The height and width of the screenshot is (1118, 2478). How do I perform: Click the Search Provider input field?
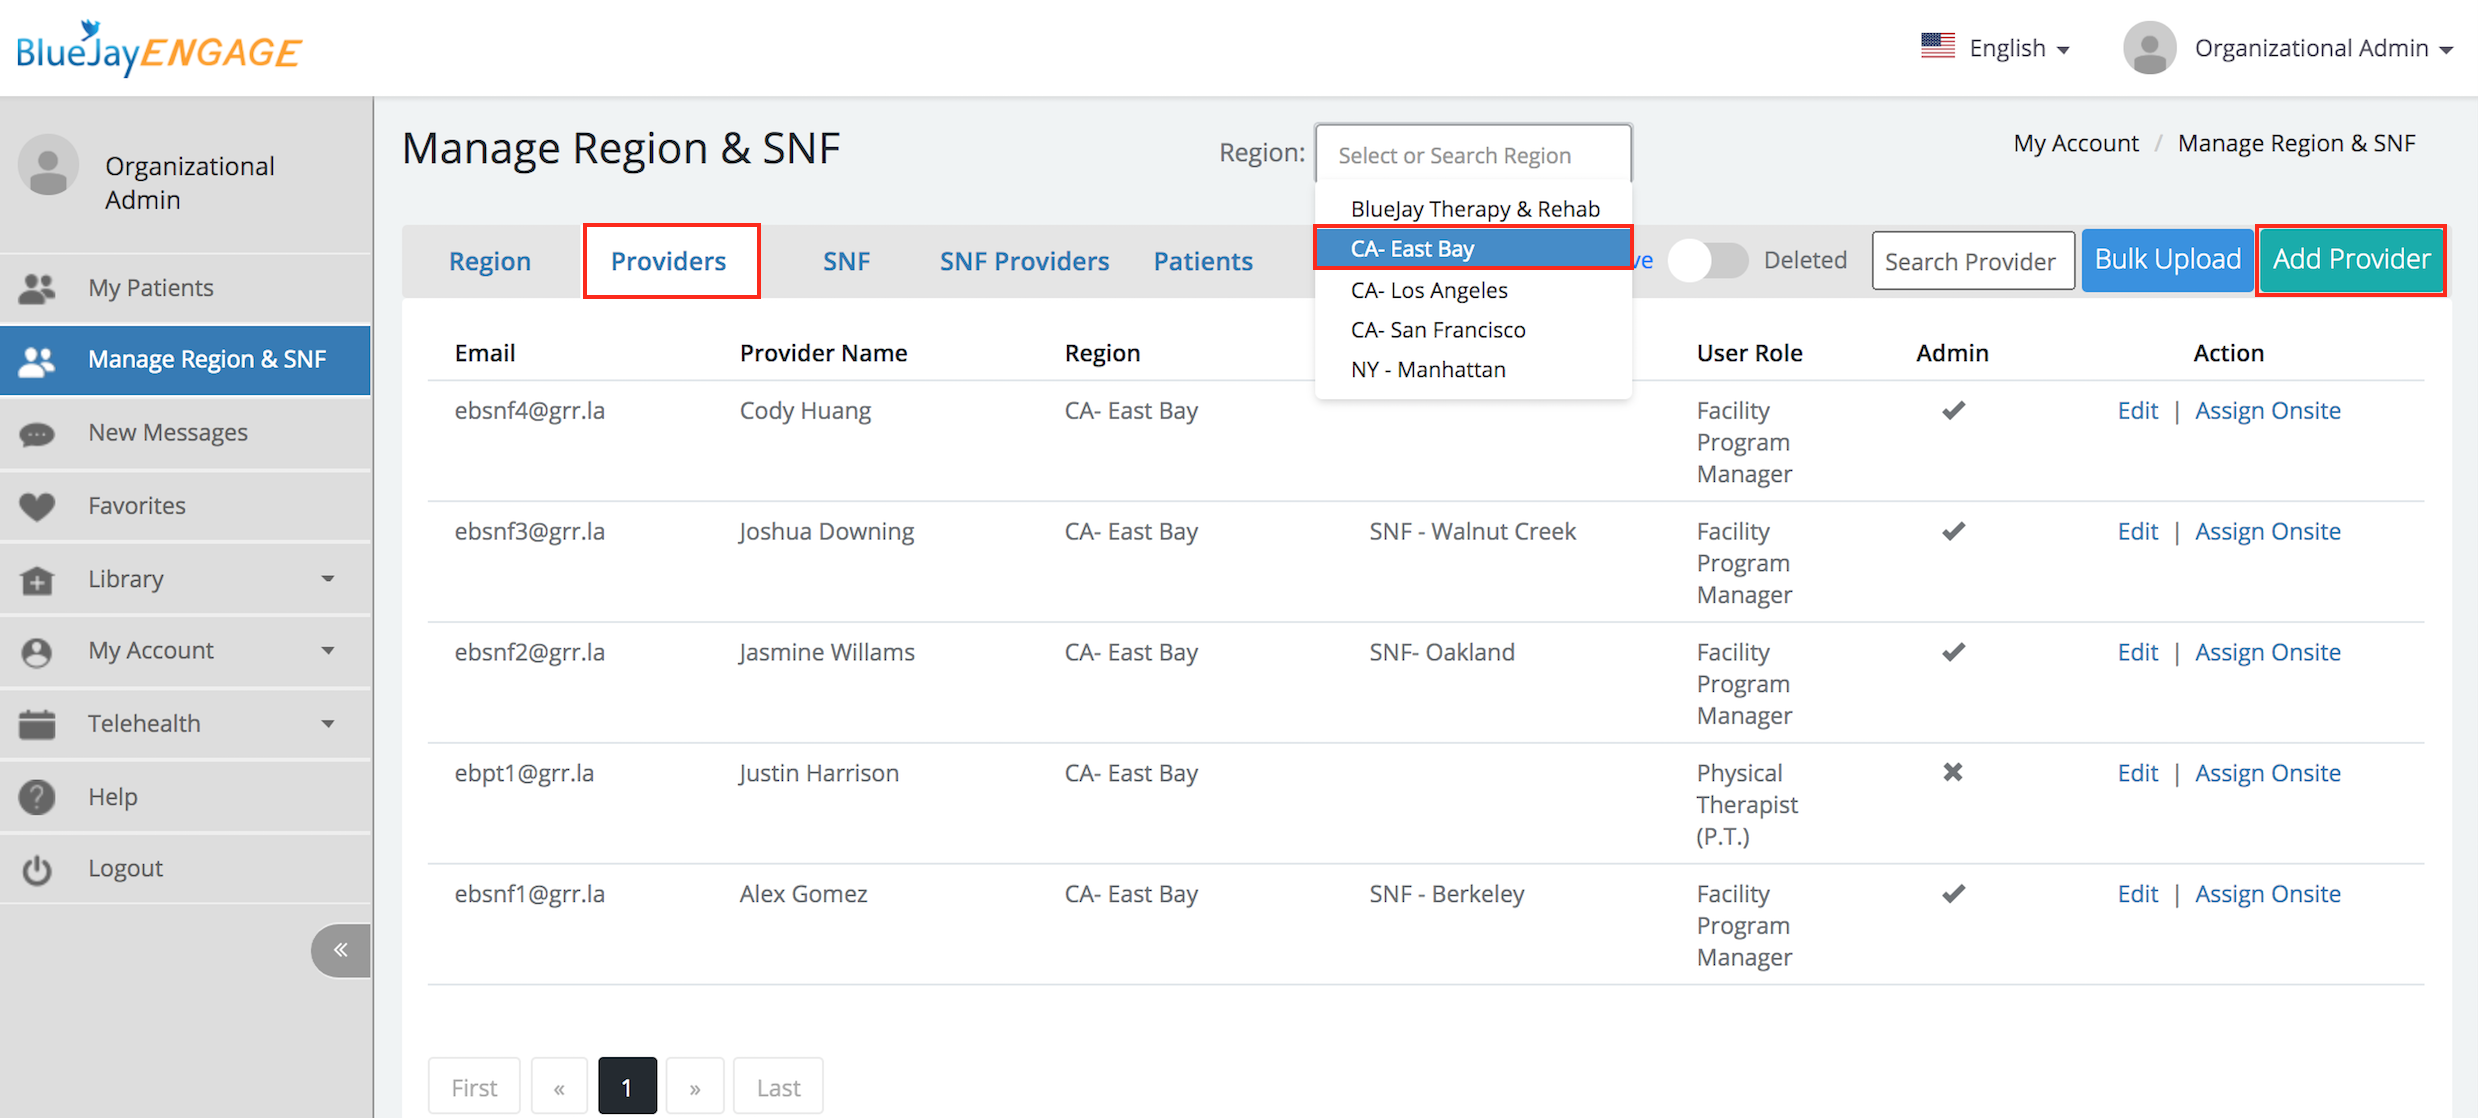1972,261
